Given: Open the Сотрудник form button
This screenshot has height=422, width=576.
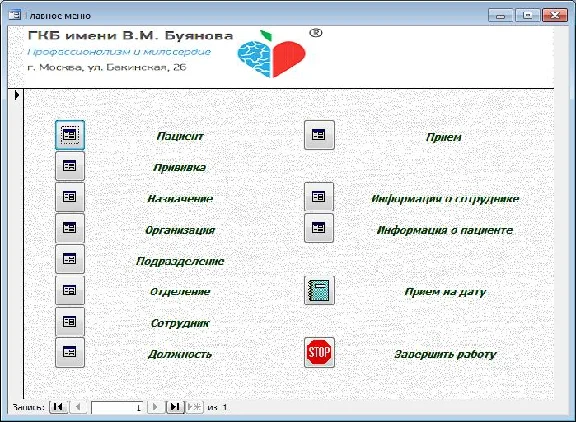Looking at the screenshot, I should tap(70, 322).
